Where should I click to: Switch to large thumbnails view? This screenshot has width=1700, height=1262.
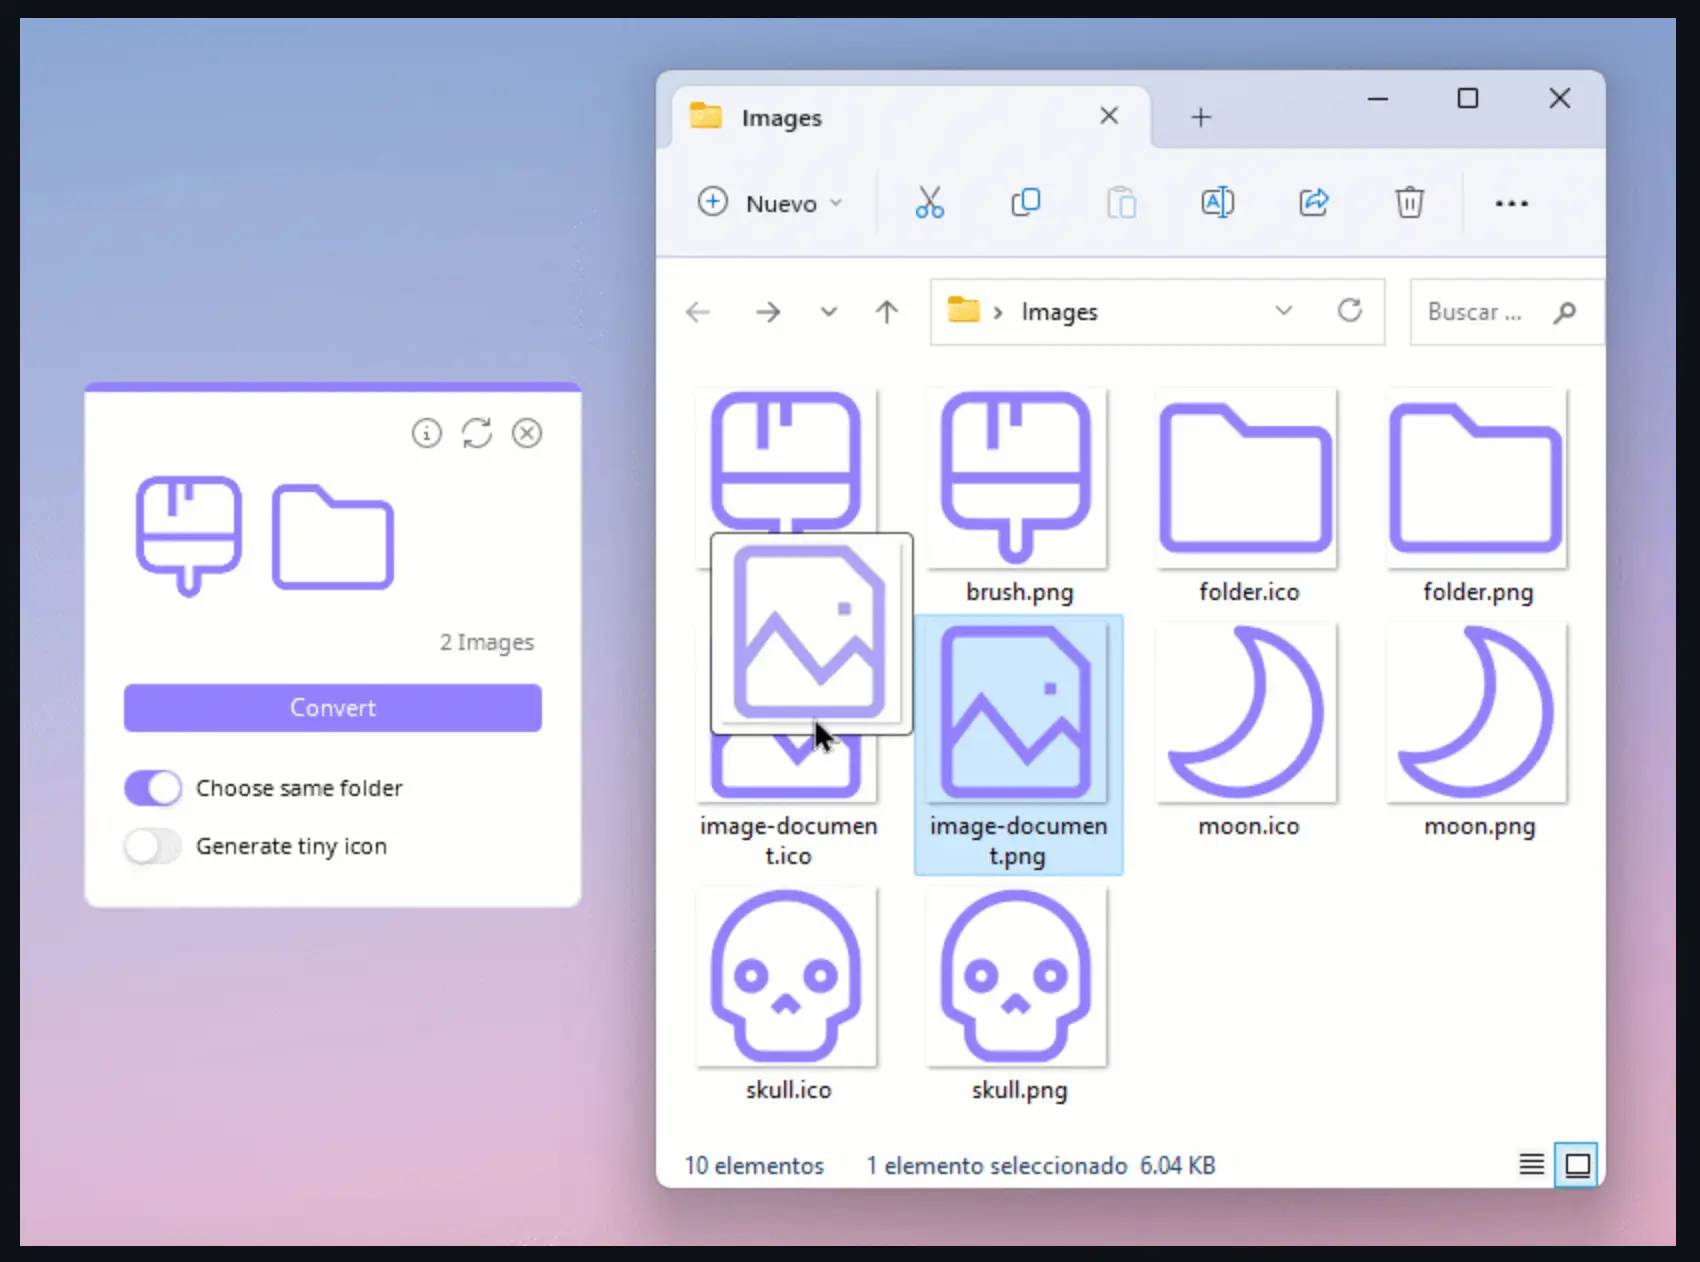[1577, 1165]
